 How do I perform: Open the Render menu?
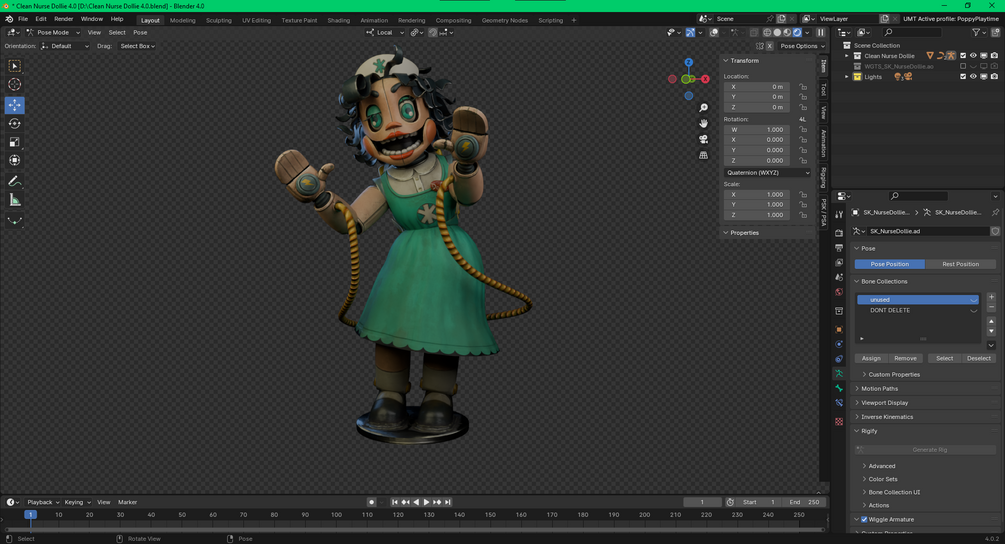tap(63, 19)
